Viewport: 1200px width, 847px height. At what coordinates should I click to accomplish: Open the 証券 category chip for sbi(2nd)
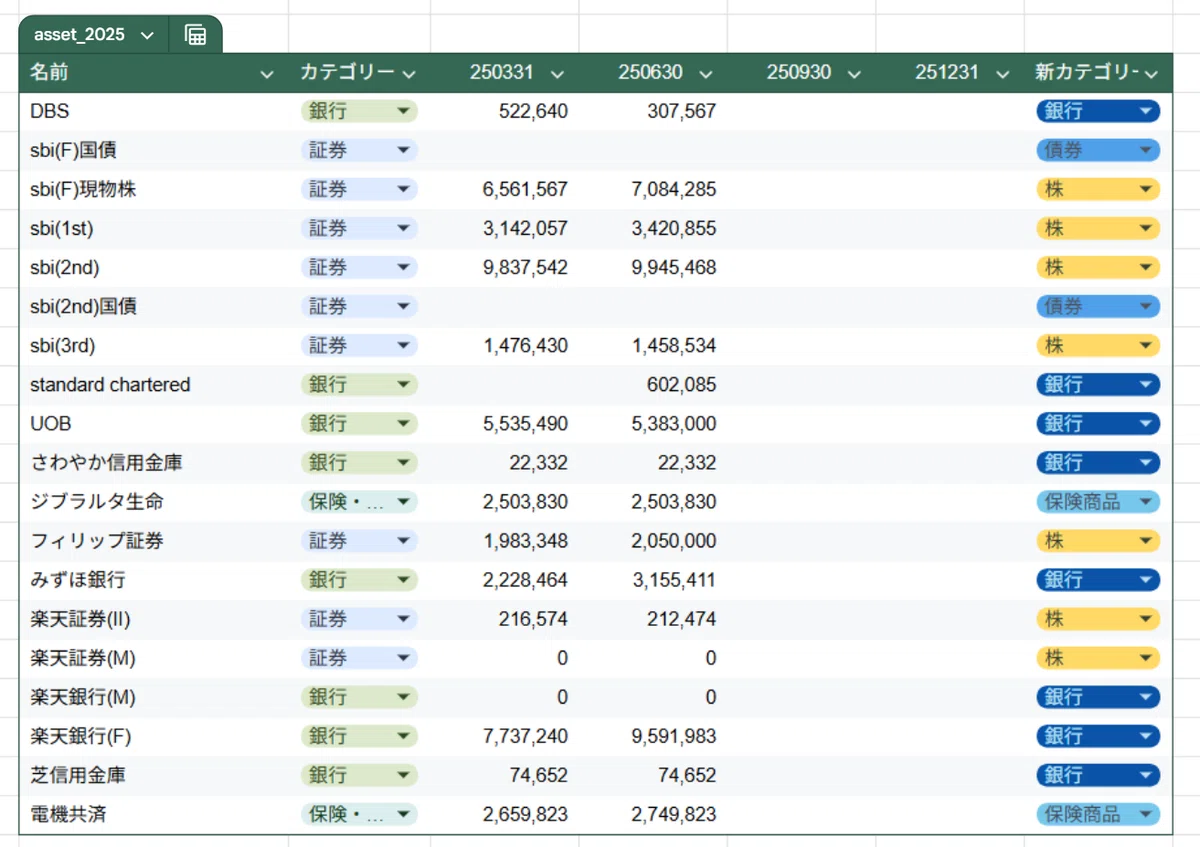[359, 268]
